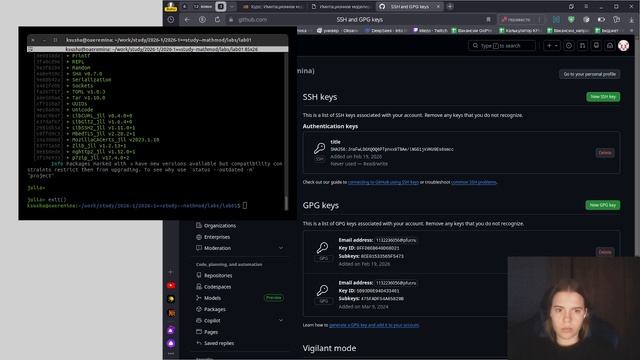
Task: Open the GitHub user avatar menu
Action: pyautogui.click(x=623, y=46)
